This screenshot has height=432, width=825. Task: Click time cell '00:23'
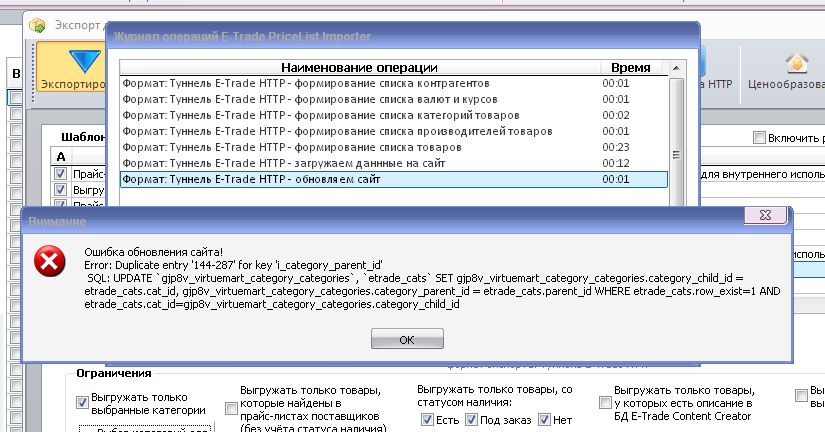(x=616, y=147)
